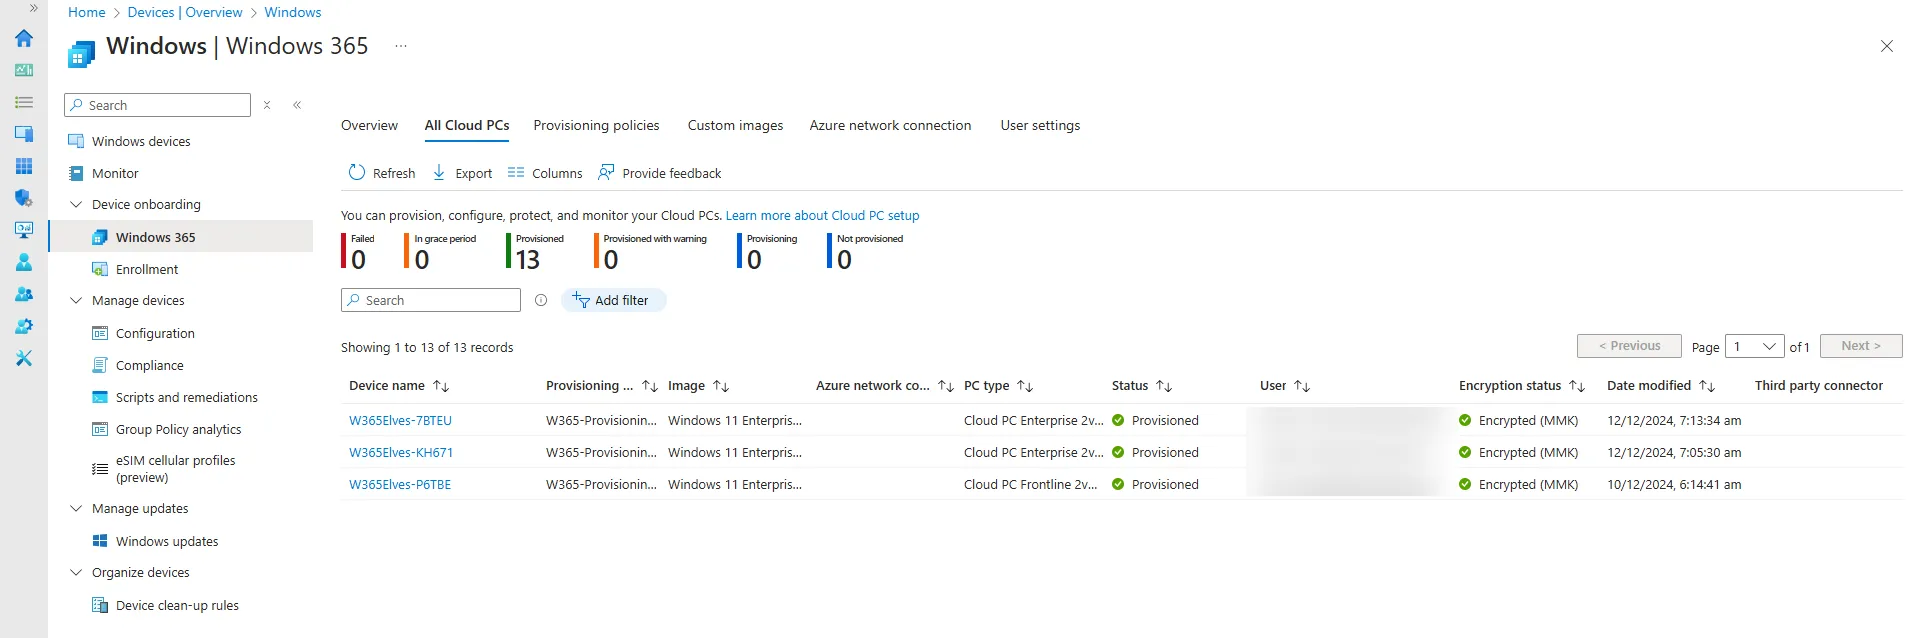Open the Page number dropdown
Screen dimensions: 1916x638
[x=1755, y=346]
